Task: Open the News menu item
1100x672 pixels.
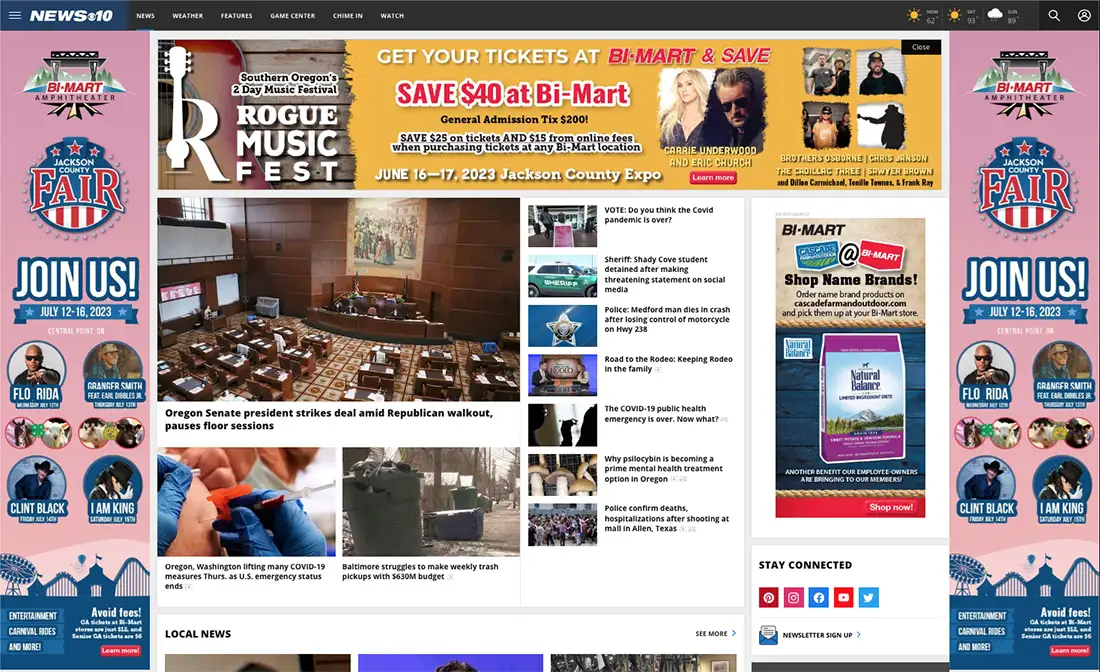Action: [145, 15]
